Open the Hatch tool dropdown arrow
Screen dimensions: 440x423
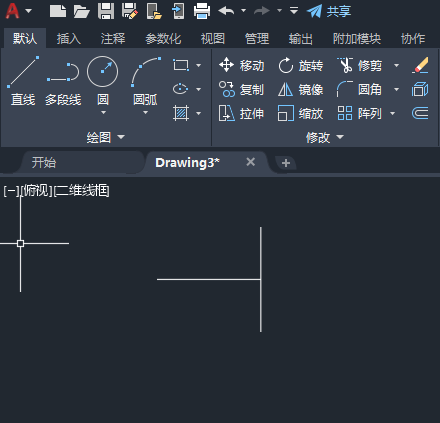(198, 113)
